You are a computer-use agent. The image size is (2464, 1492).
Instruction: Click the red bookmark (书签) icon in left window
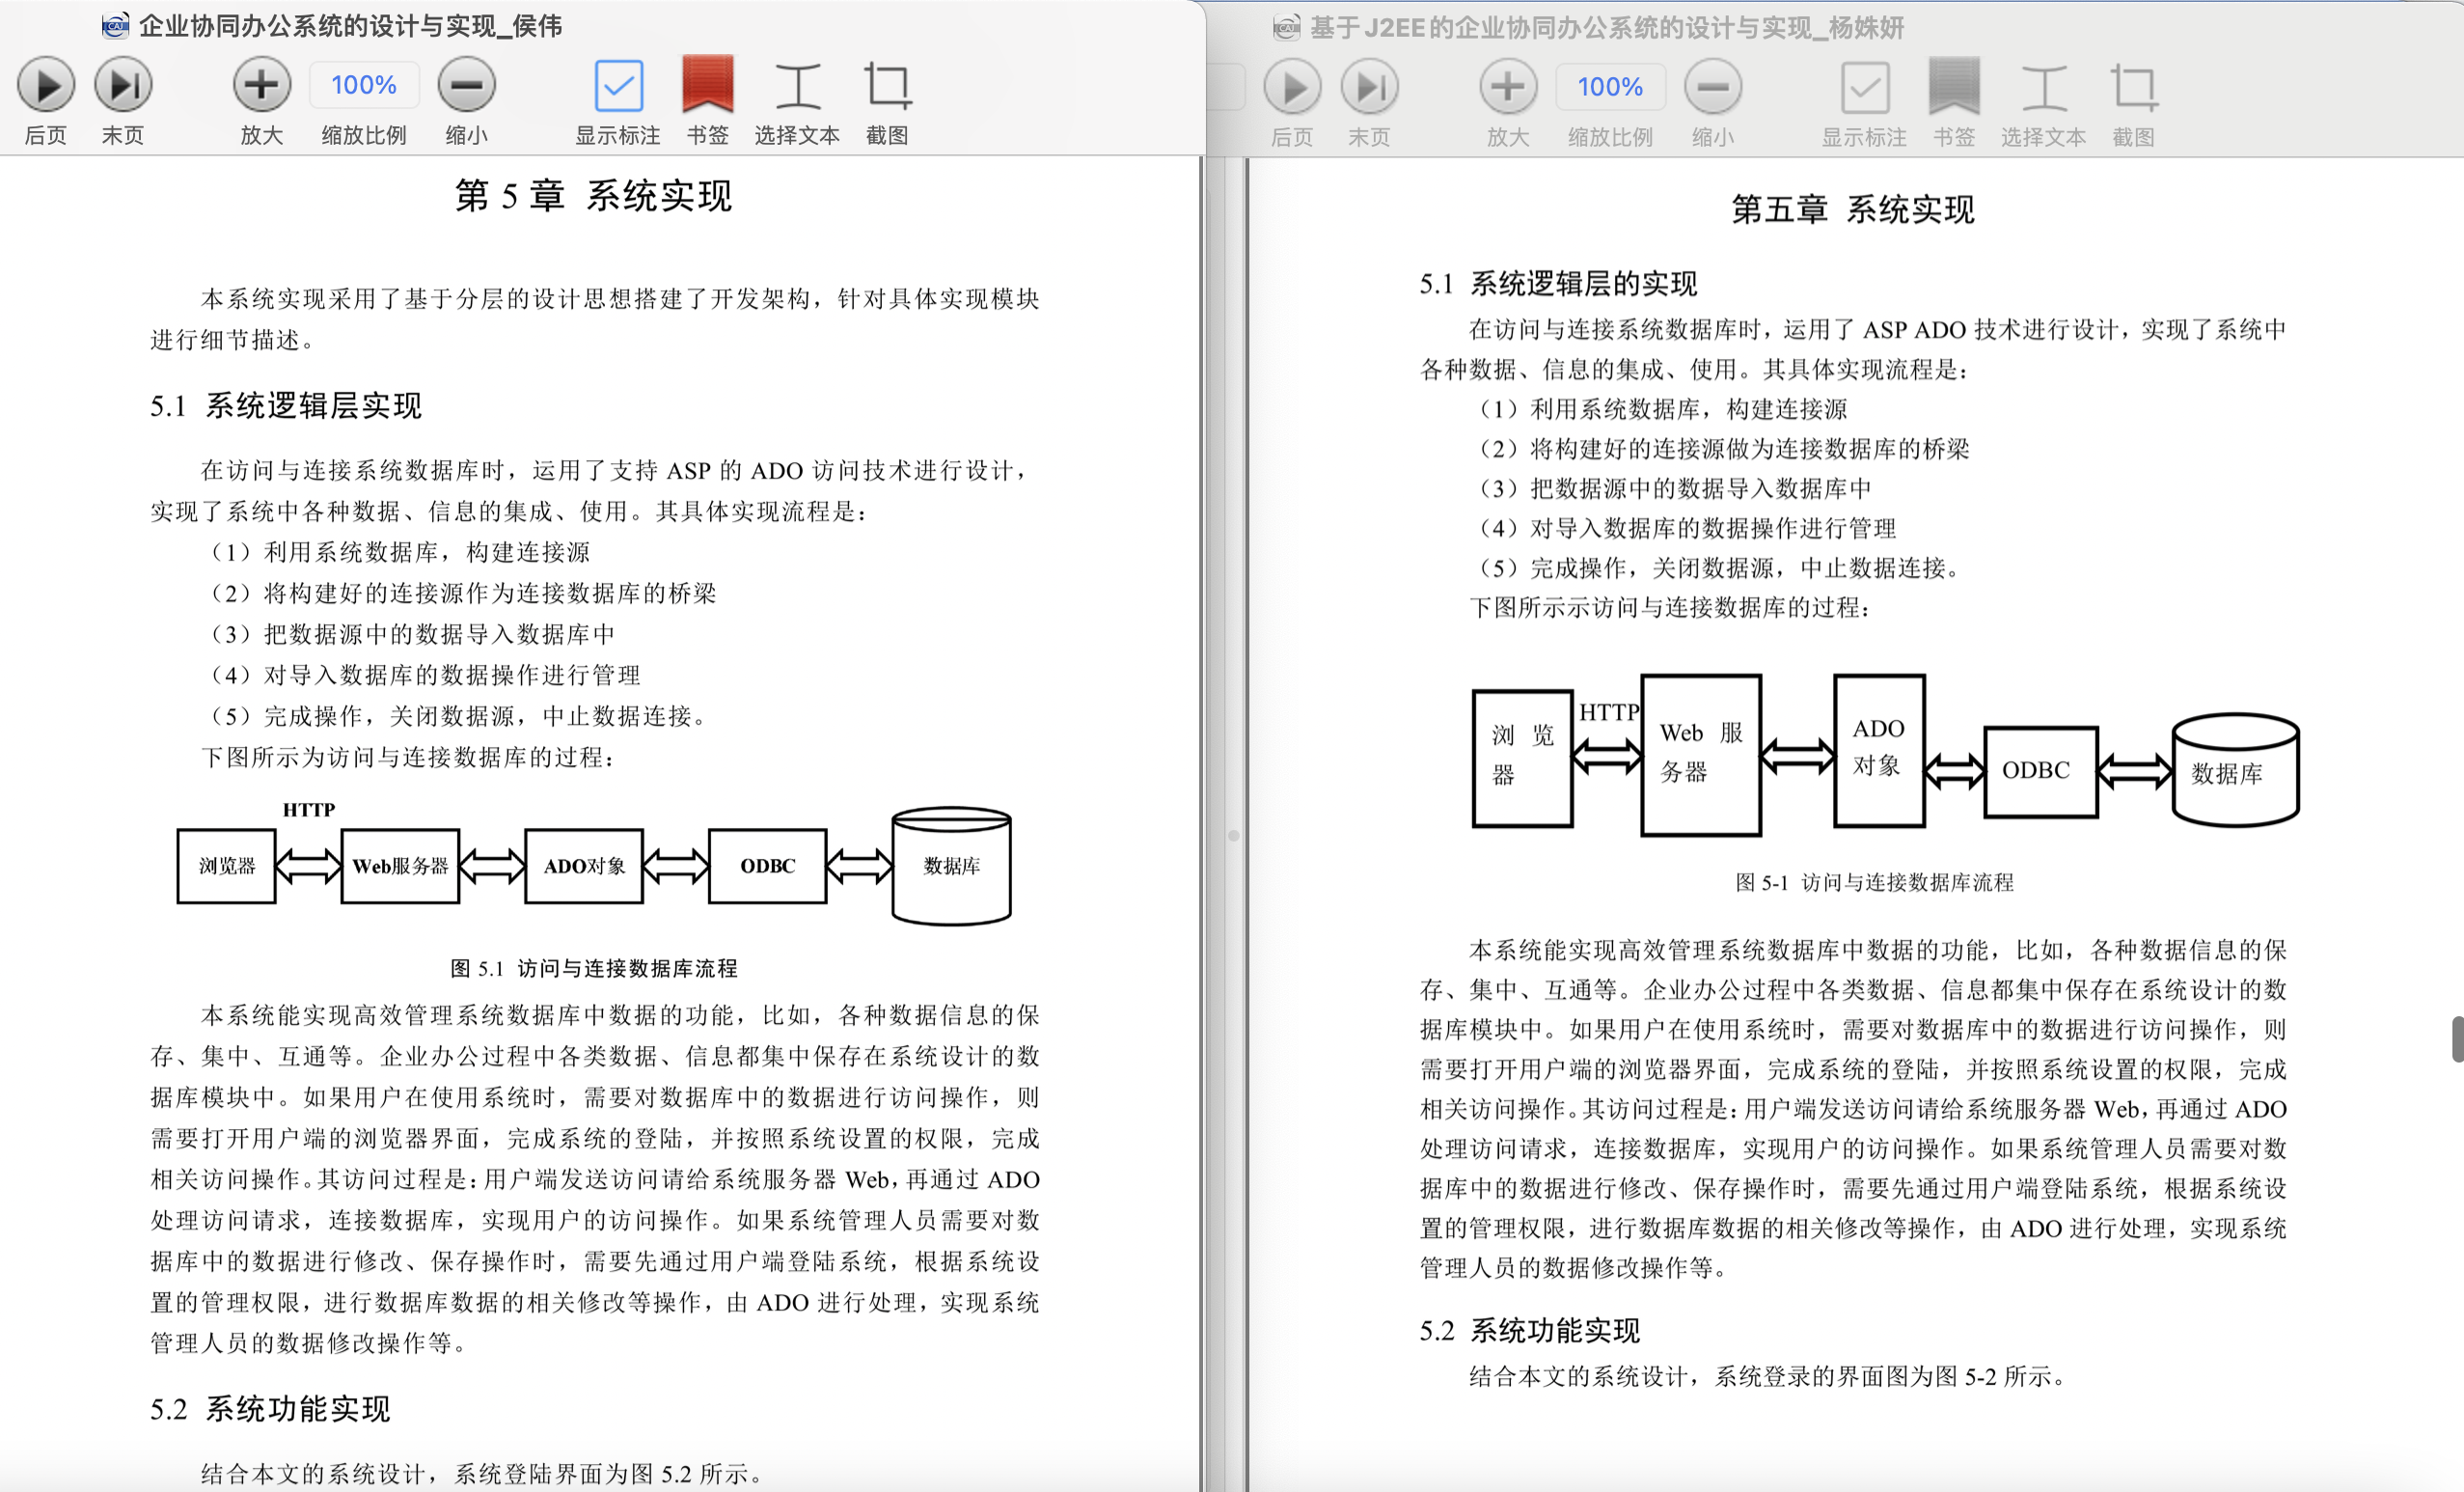[x=707, y=86]
